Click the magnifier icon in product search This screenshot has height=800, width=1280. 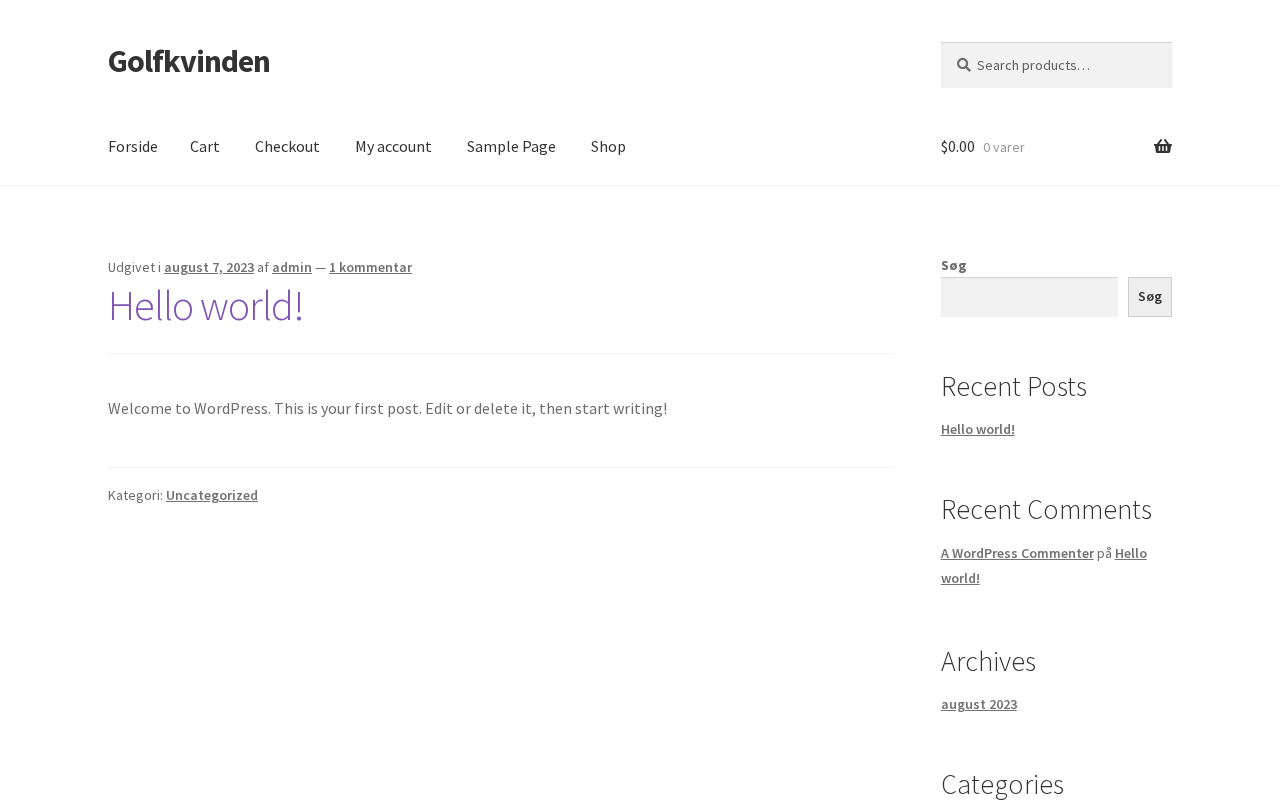[963, 65]
